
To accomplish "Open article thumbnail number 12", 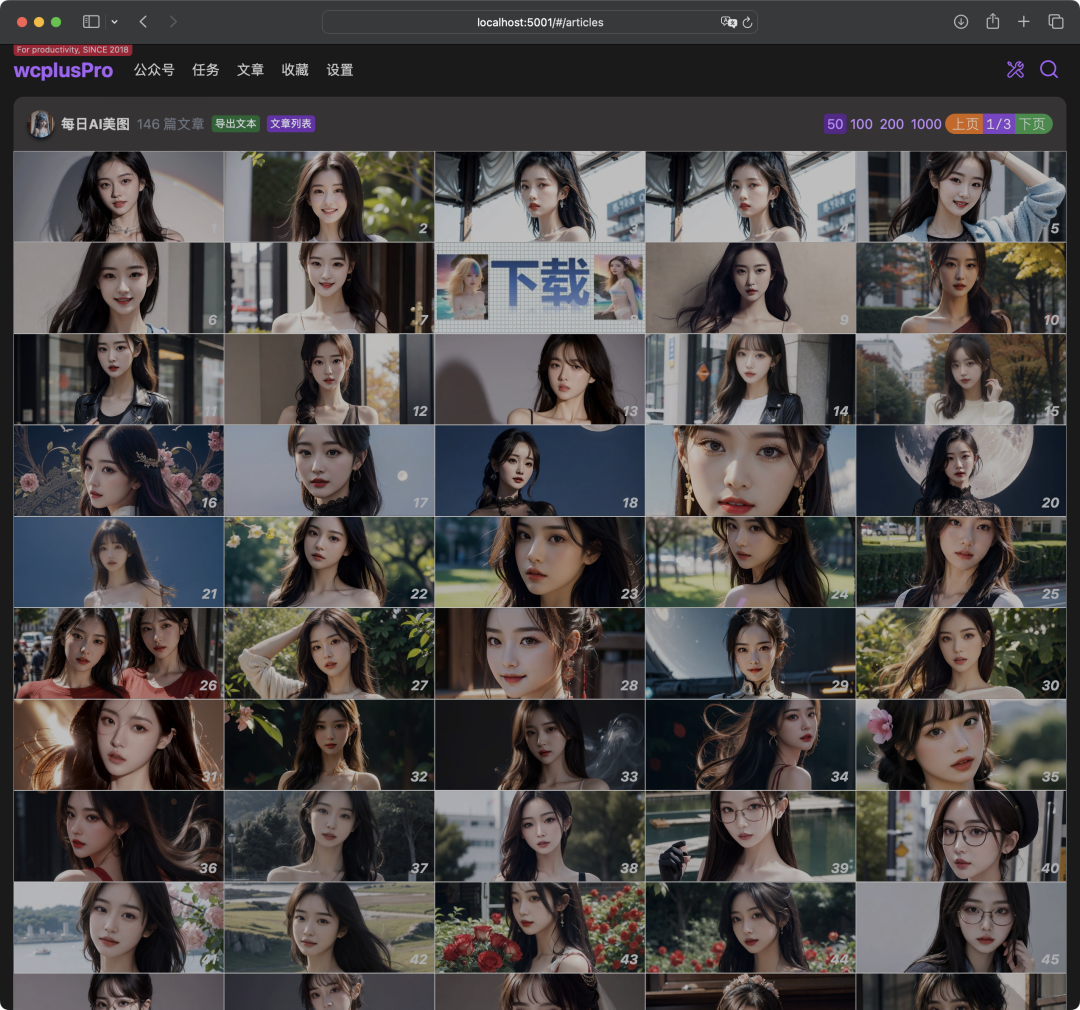I will pos(329,379).
